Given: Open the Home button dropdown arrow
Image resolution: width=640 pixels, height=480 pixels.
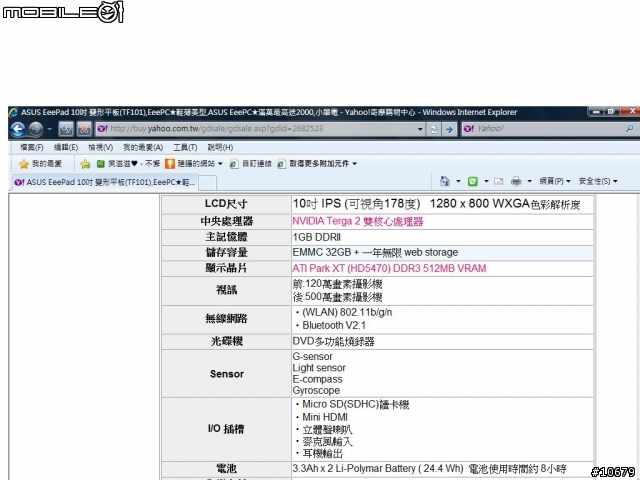Looking at the screenshot, I should 458,181.
